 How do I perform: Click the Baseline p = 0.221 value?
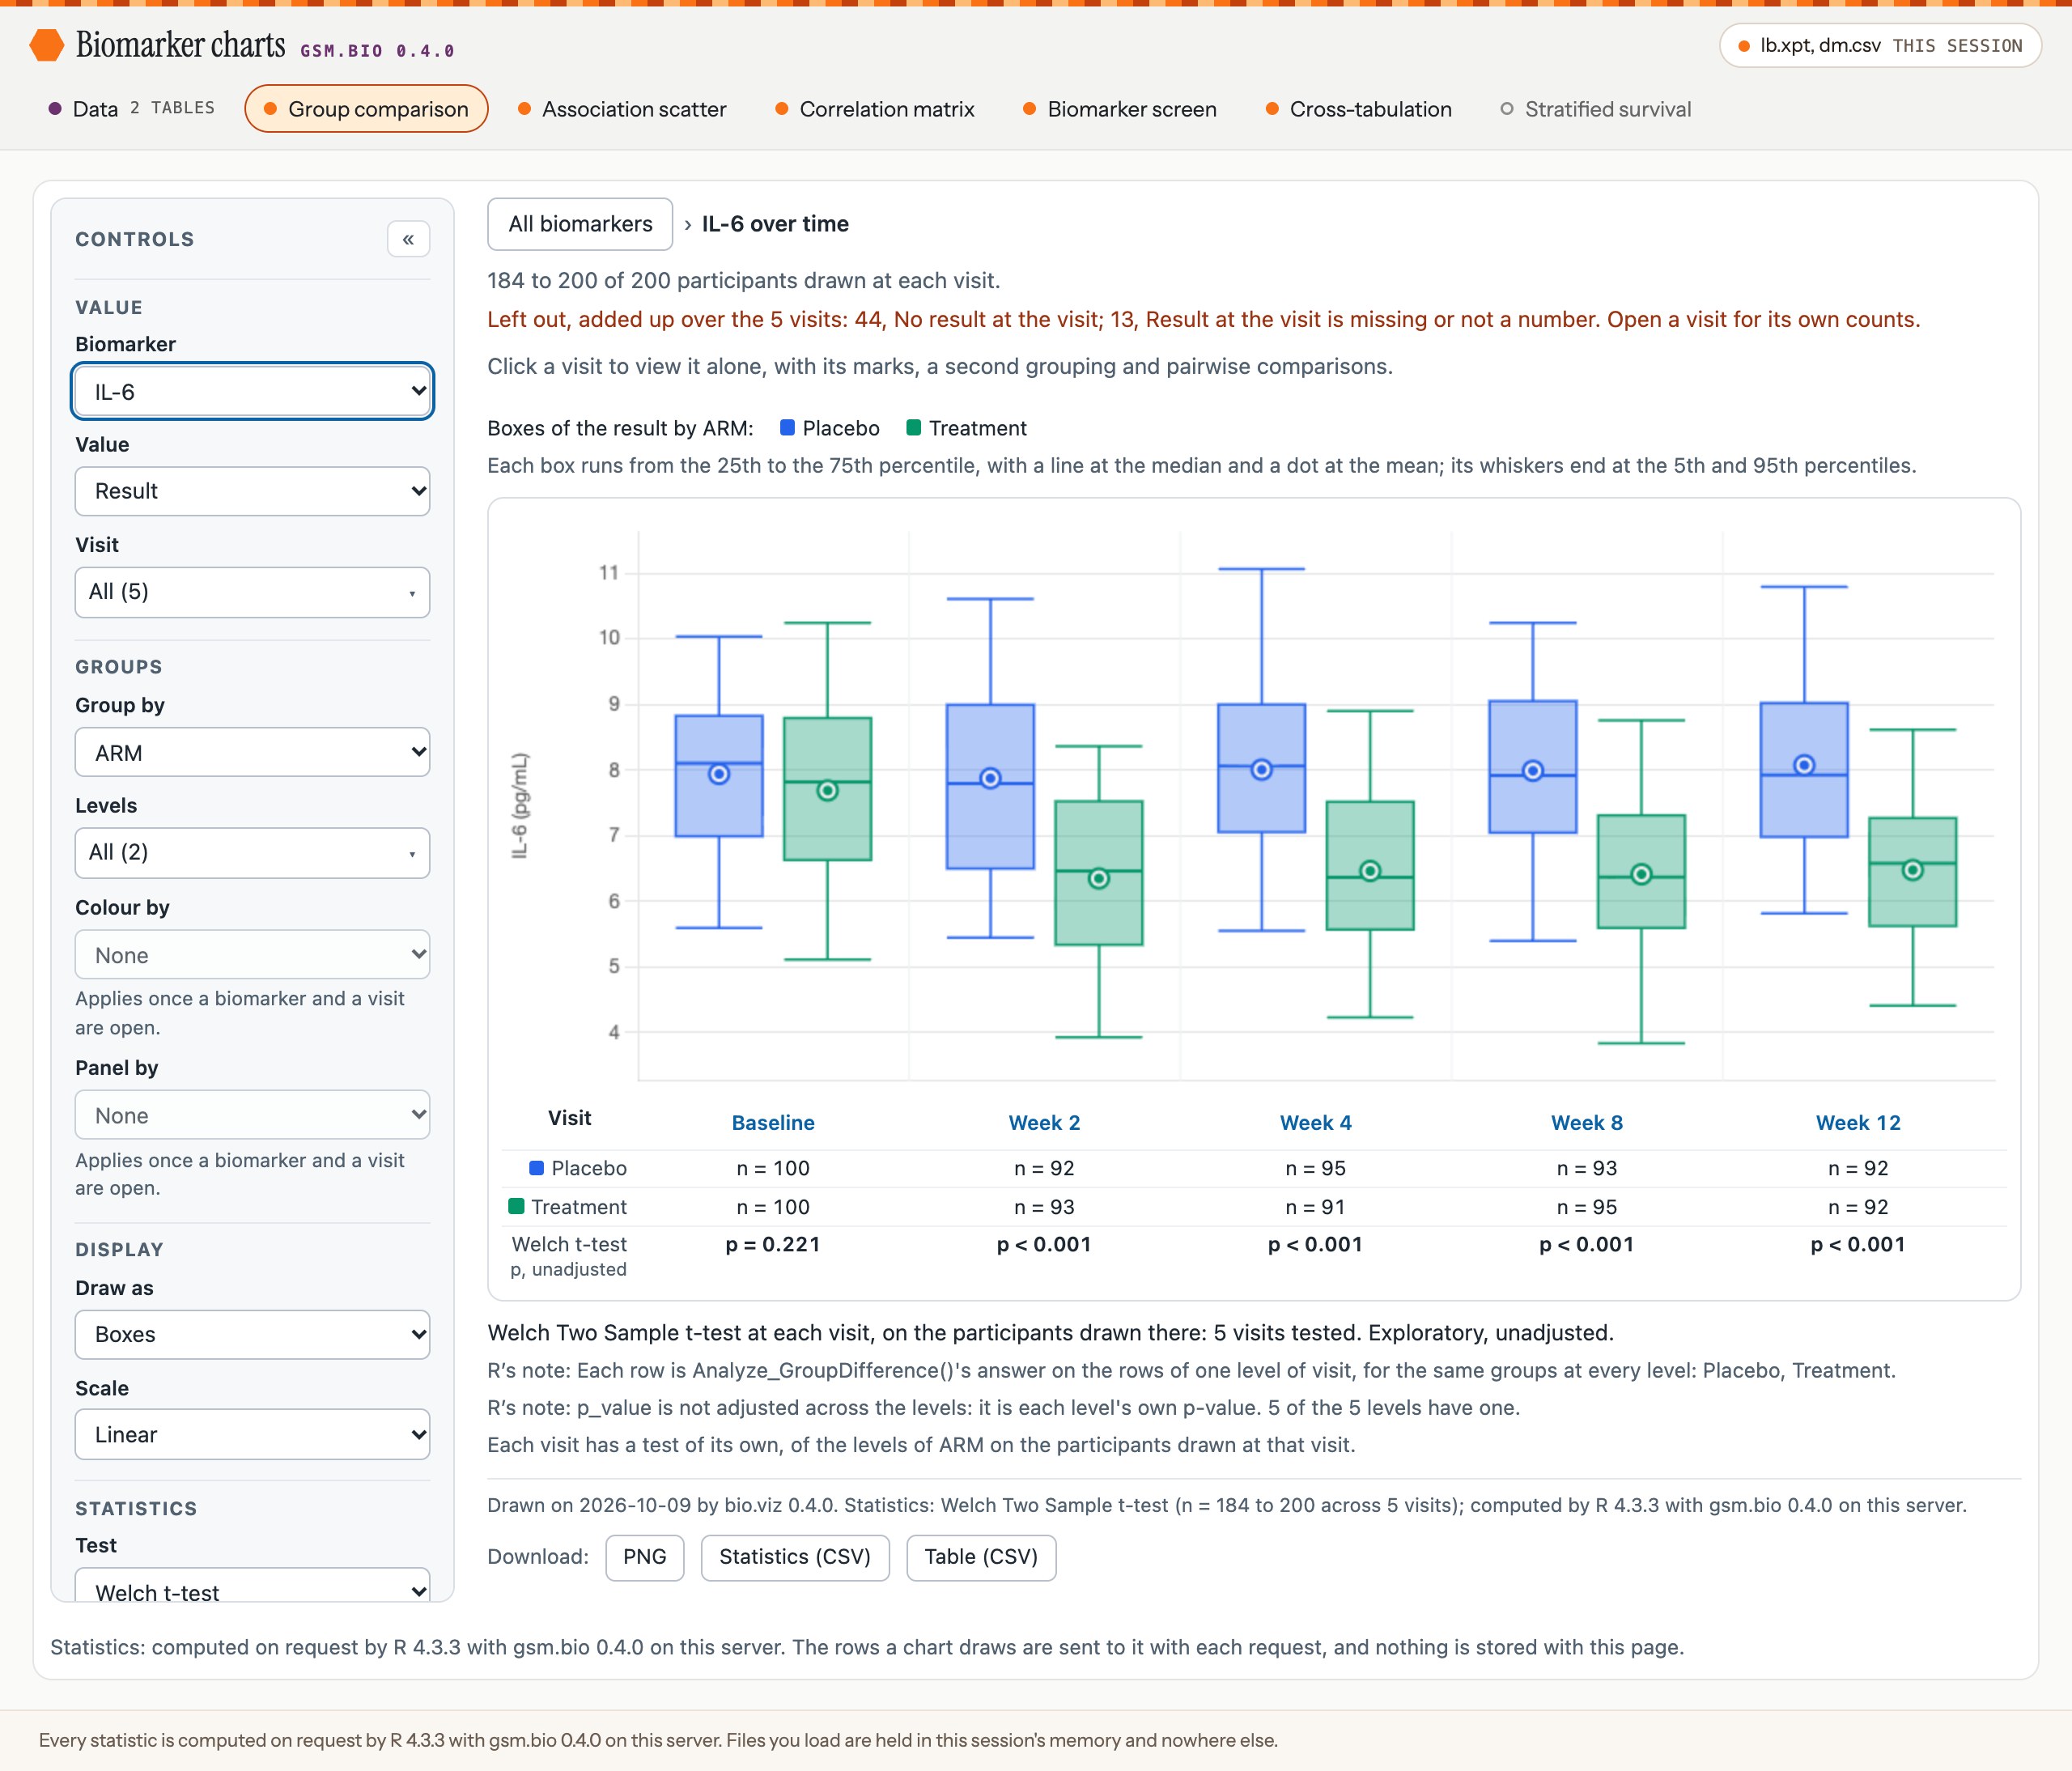(x=773, y=1244)
